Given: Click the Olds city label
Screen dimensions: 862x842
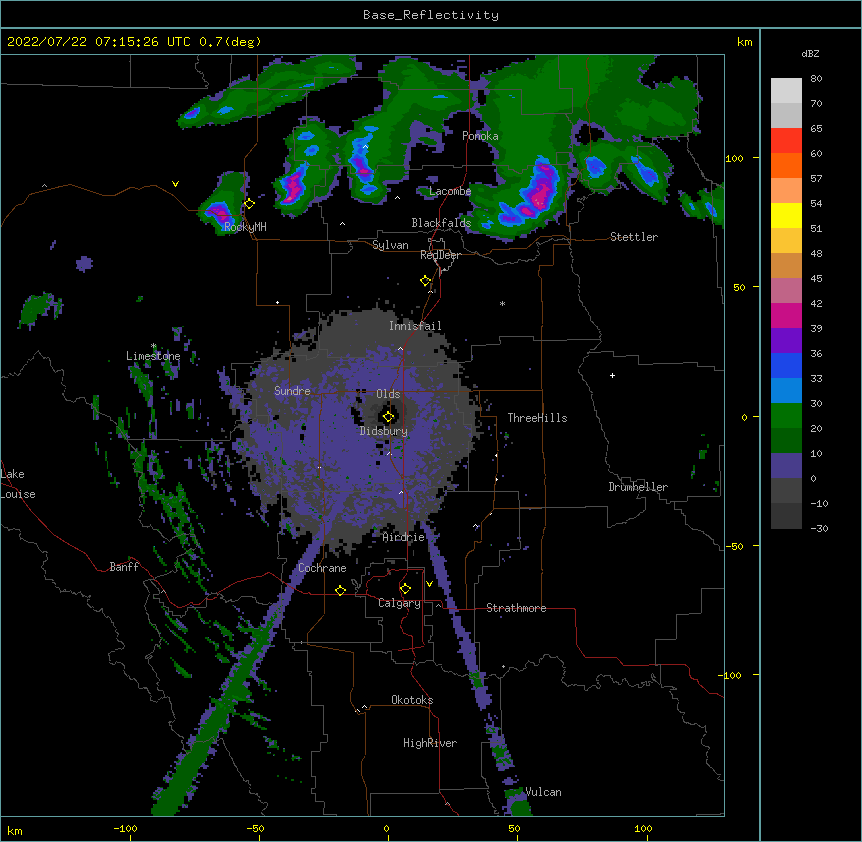Looking at the screenshot, I should coord(388,394).
